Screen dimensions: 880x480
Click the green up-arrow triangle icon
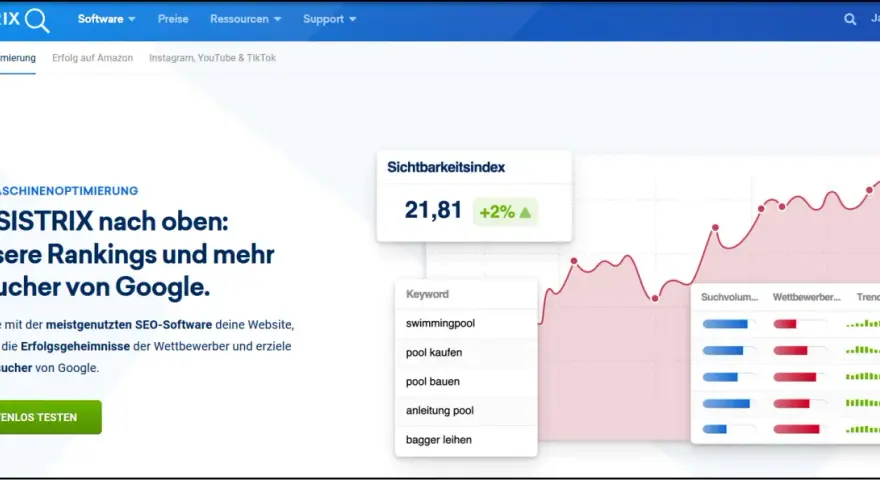point(525,213)
